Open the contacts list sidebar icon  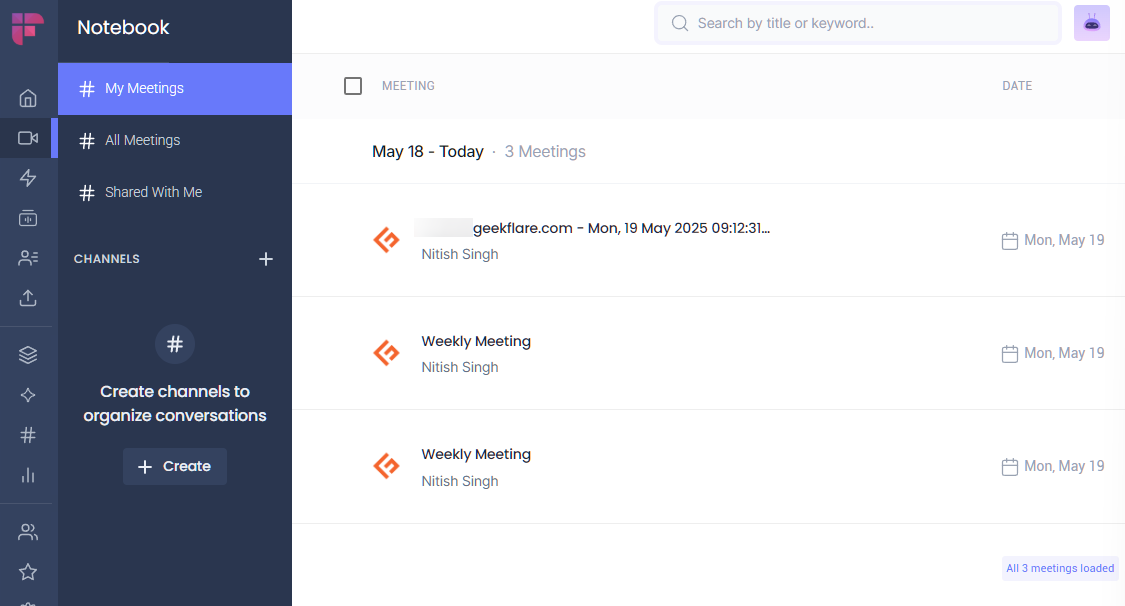click(x=28, y=258)
